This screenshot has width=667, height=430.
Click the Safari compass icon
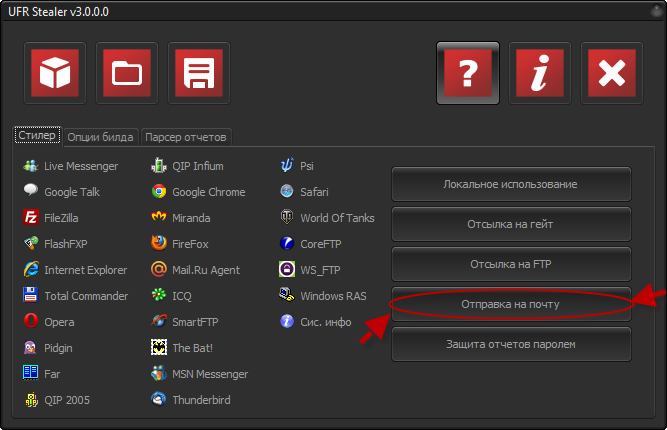[287, 191]
